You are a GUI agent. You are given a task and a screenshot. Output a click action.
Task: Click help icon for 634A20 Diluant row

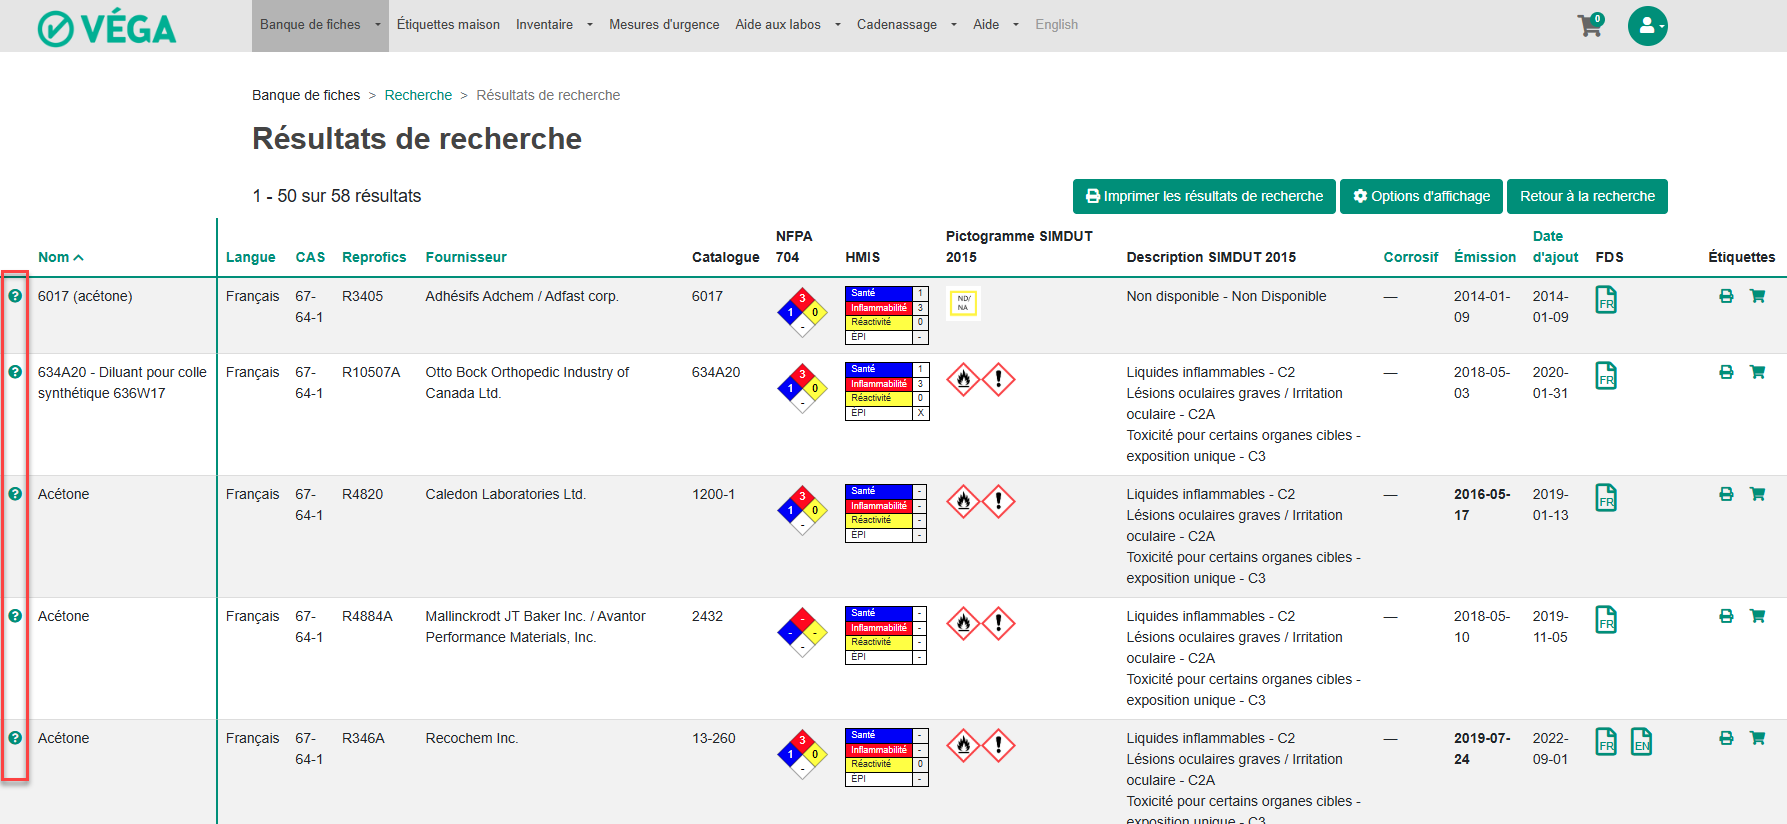pos(15,372)
